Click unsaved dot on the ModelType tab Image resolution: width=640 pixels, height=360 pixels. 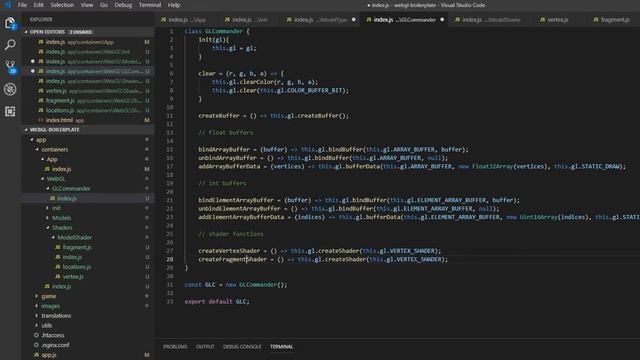[x=353, y=20]
